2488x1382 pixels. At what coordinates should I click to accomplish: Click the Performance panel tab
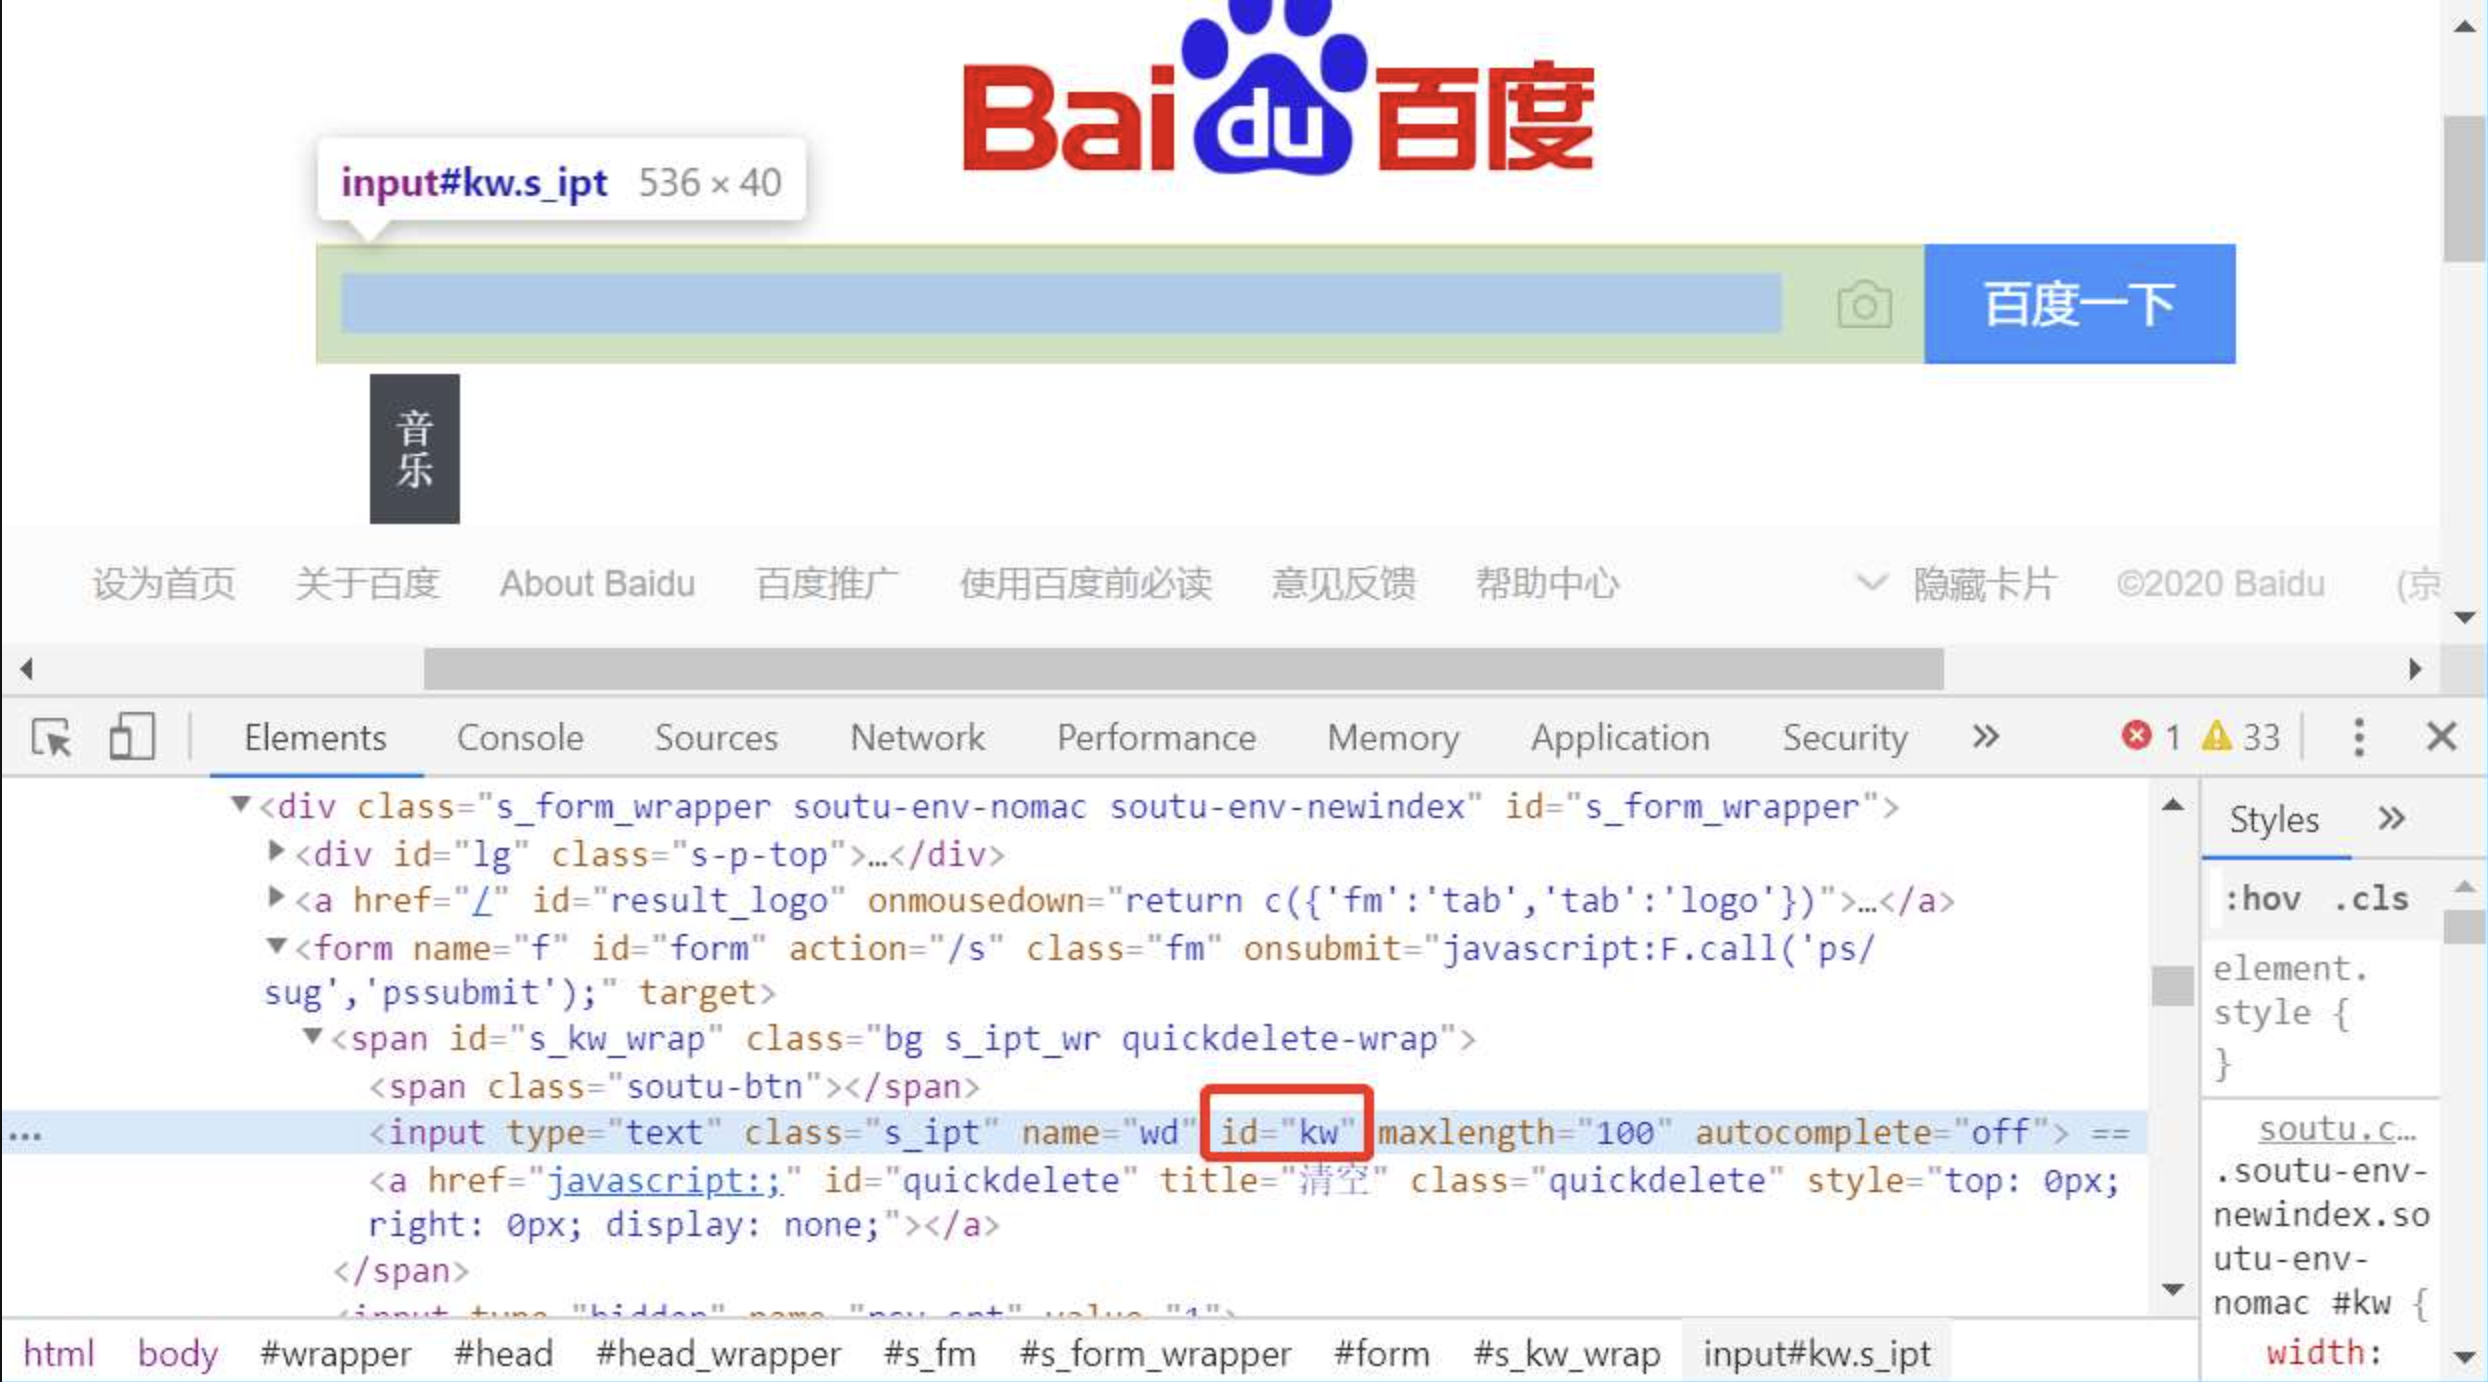coord(1156,737)
